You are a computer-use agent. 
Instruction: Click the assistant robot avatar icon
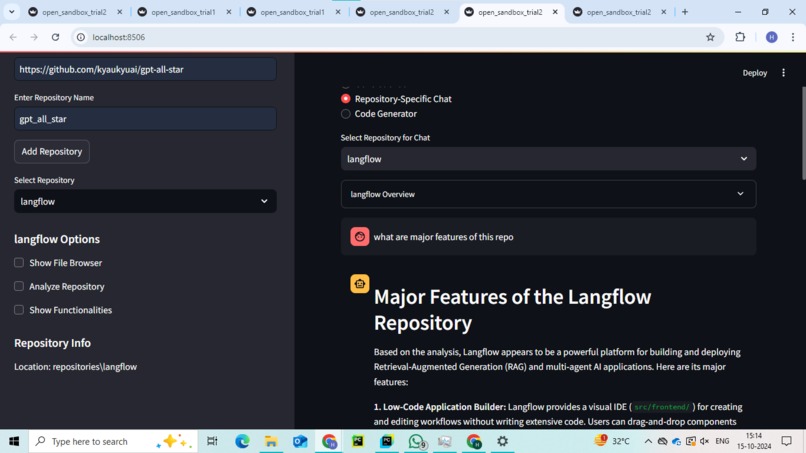click(x=360, y=283)
